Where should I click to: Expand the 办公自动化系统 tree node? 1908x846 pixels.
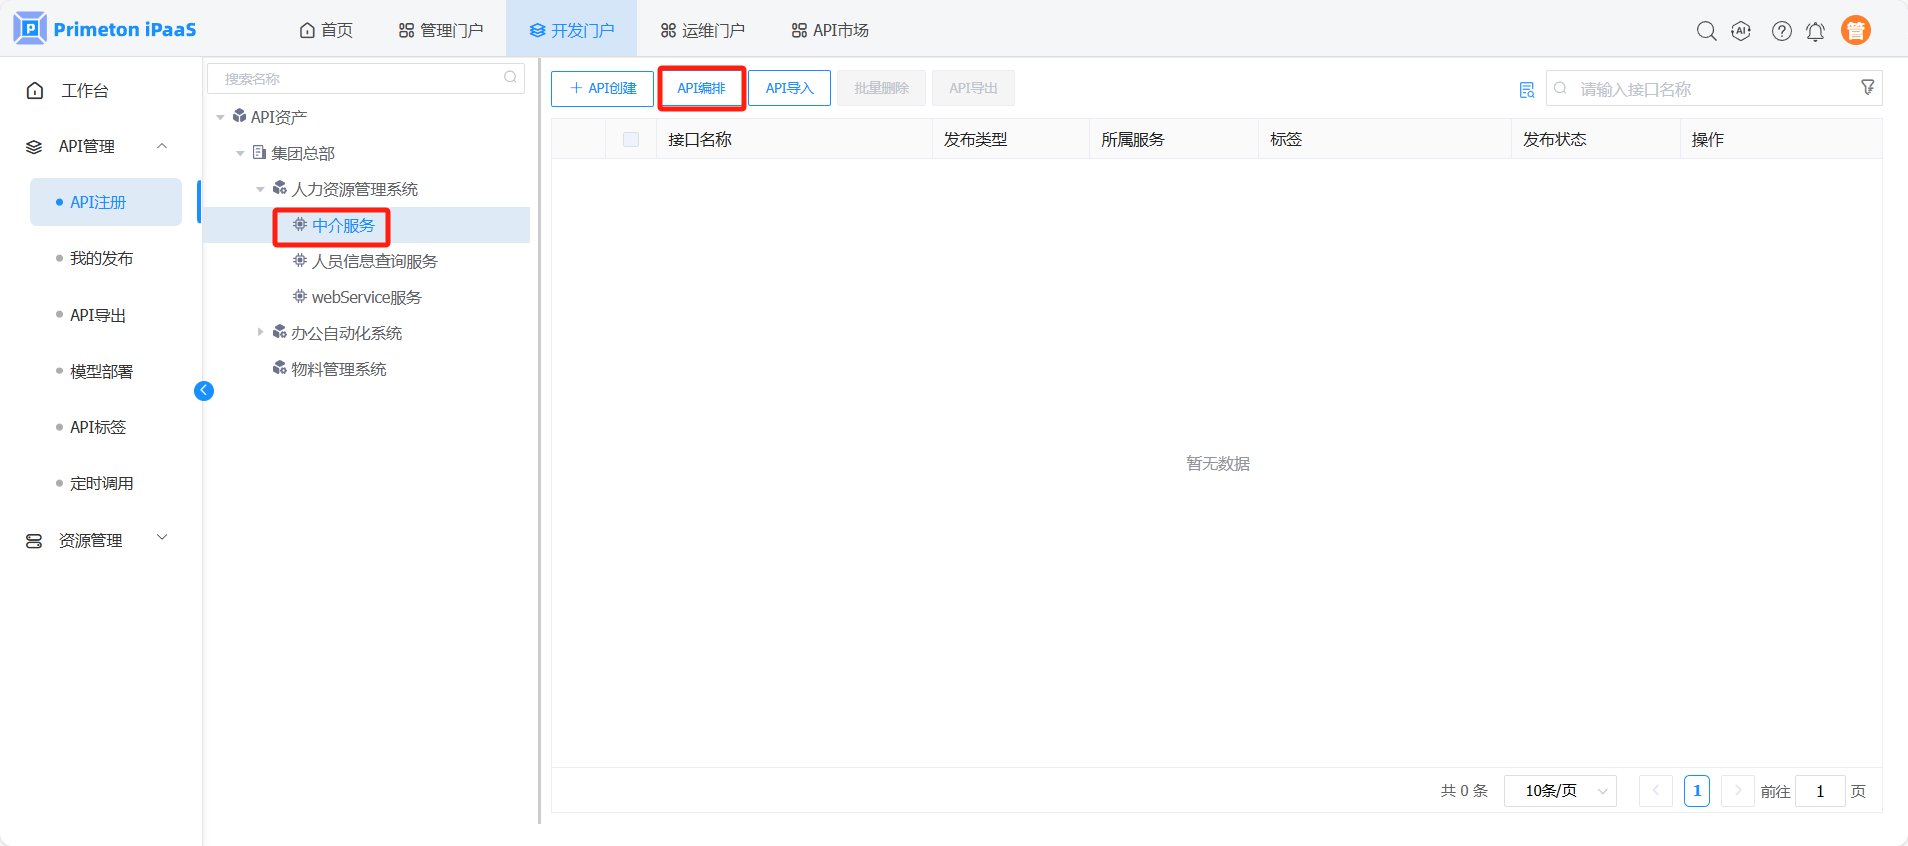point(260,332)
